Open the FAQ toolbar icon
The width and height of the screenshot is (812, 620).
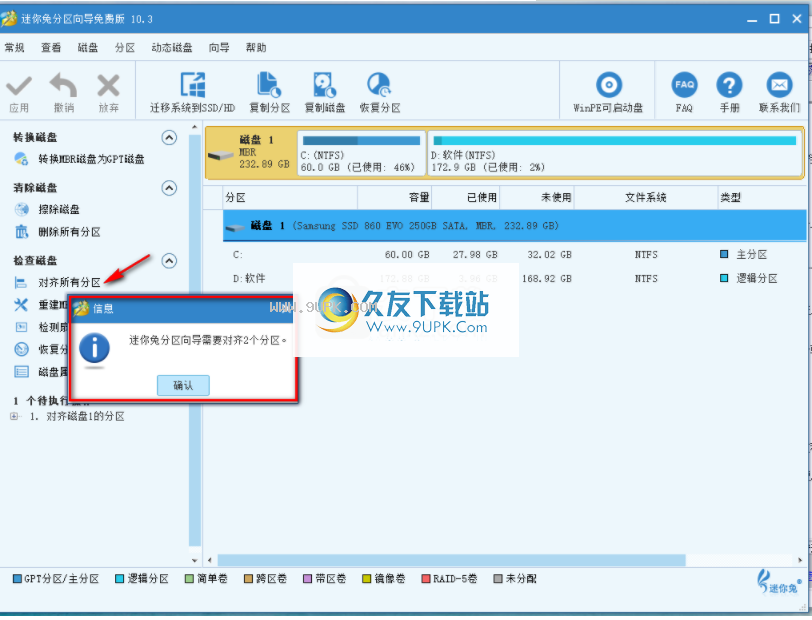click(684, 85)
